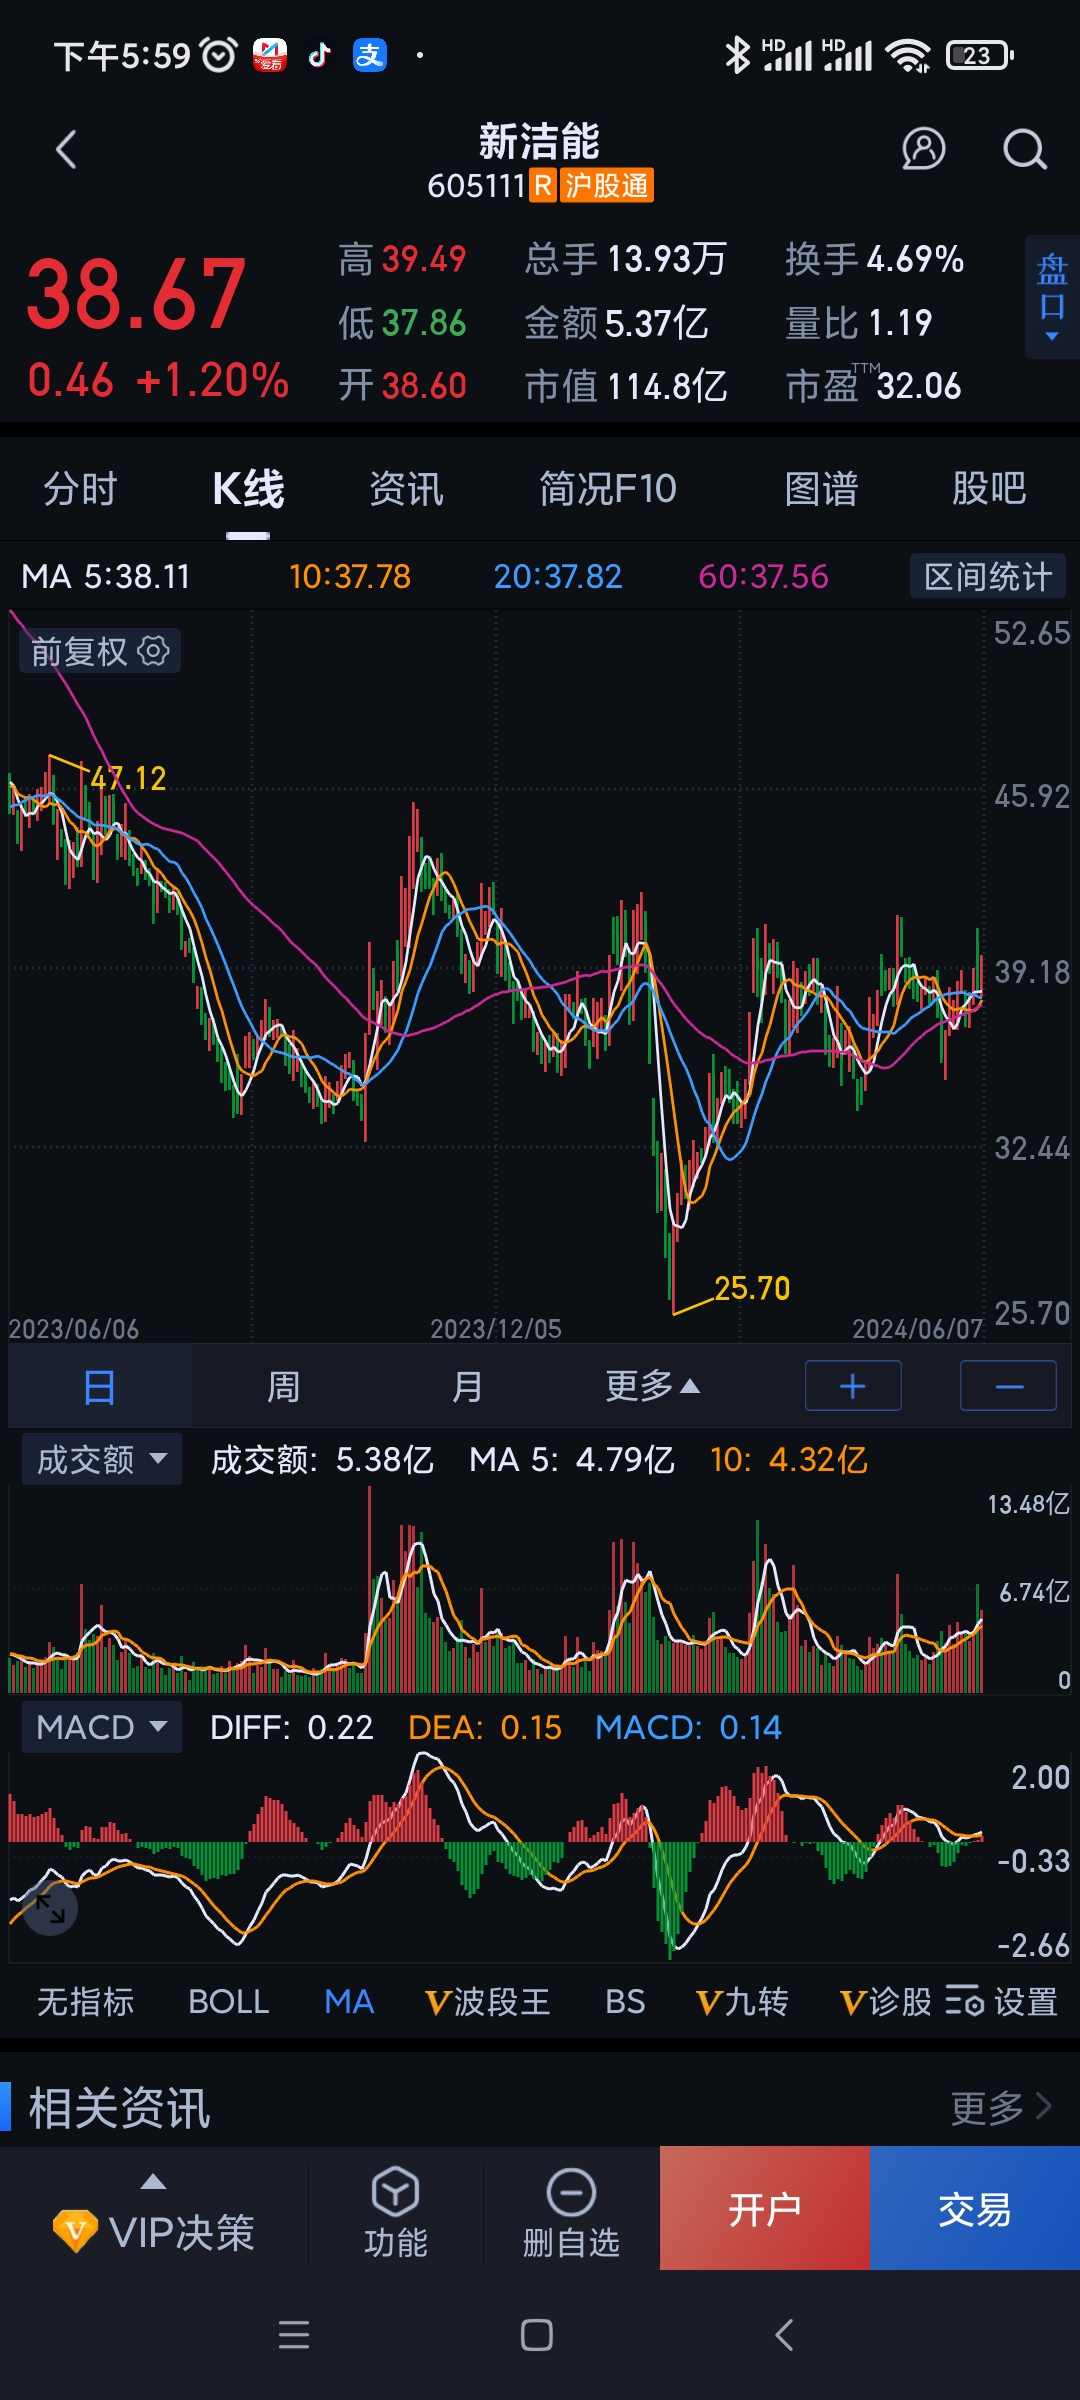
Task: Select the 日 daily period
Action: tap(100, 1387)
